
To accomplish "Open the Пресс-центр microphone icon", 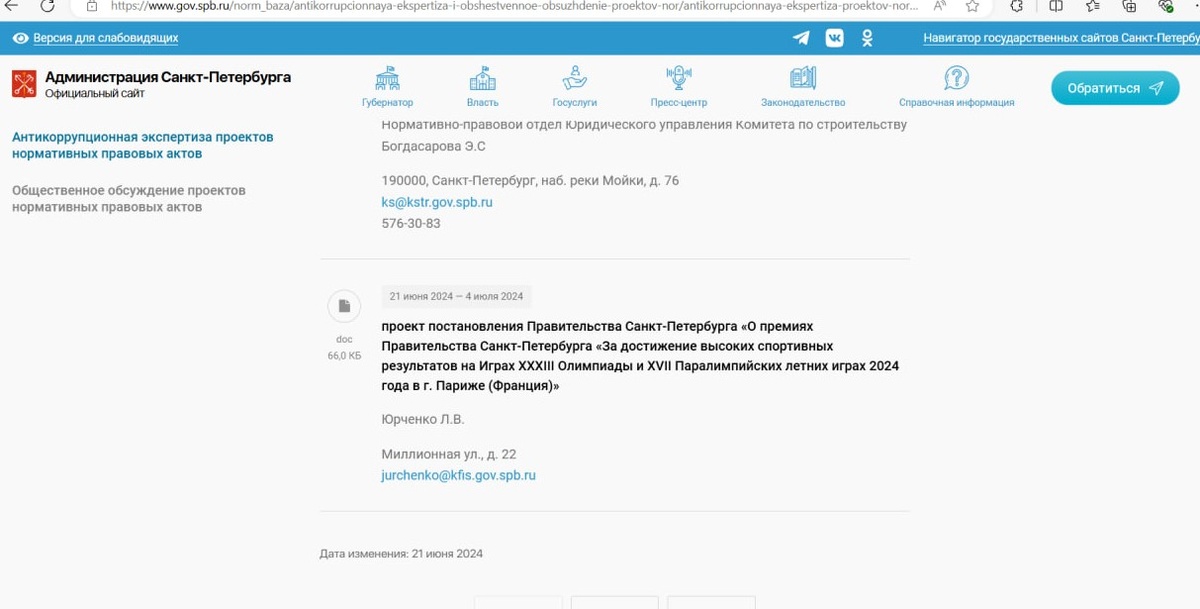I will point(678,76).
